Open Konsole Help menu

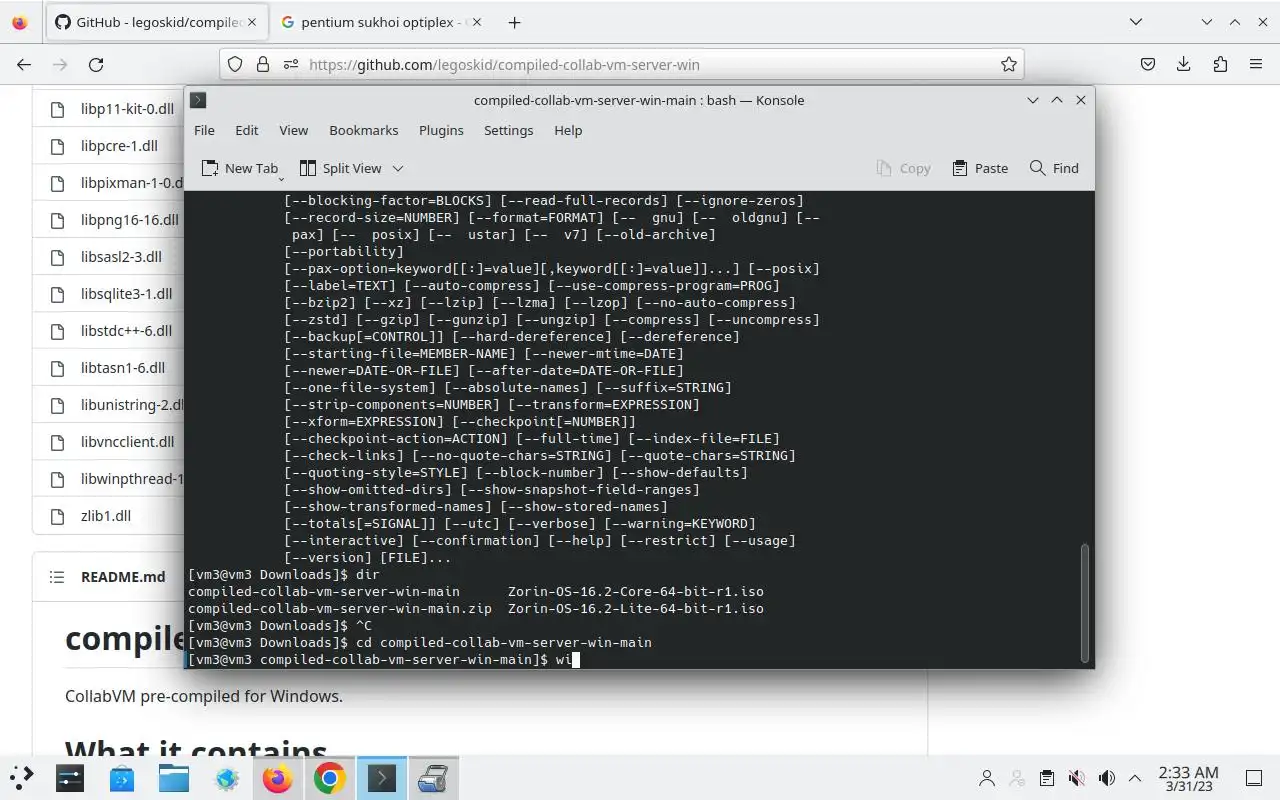568,130
